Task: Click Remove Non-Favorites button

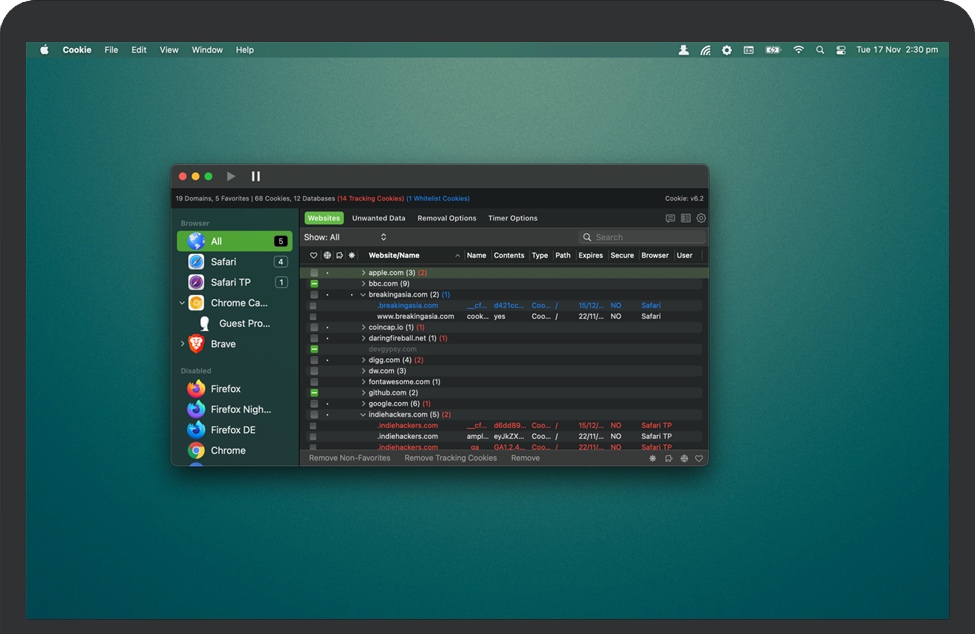Action: click(x=349, y=458)
